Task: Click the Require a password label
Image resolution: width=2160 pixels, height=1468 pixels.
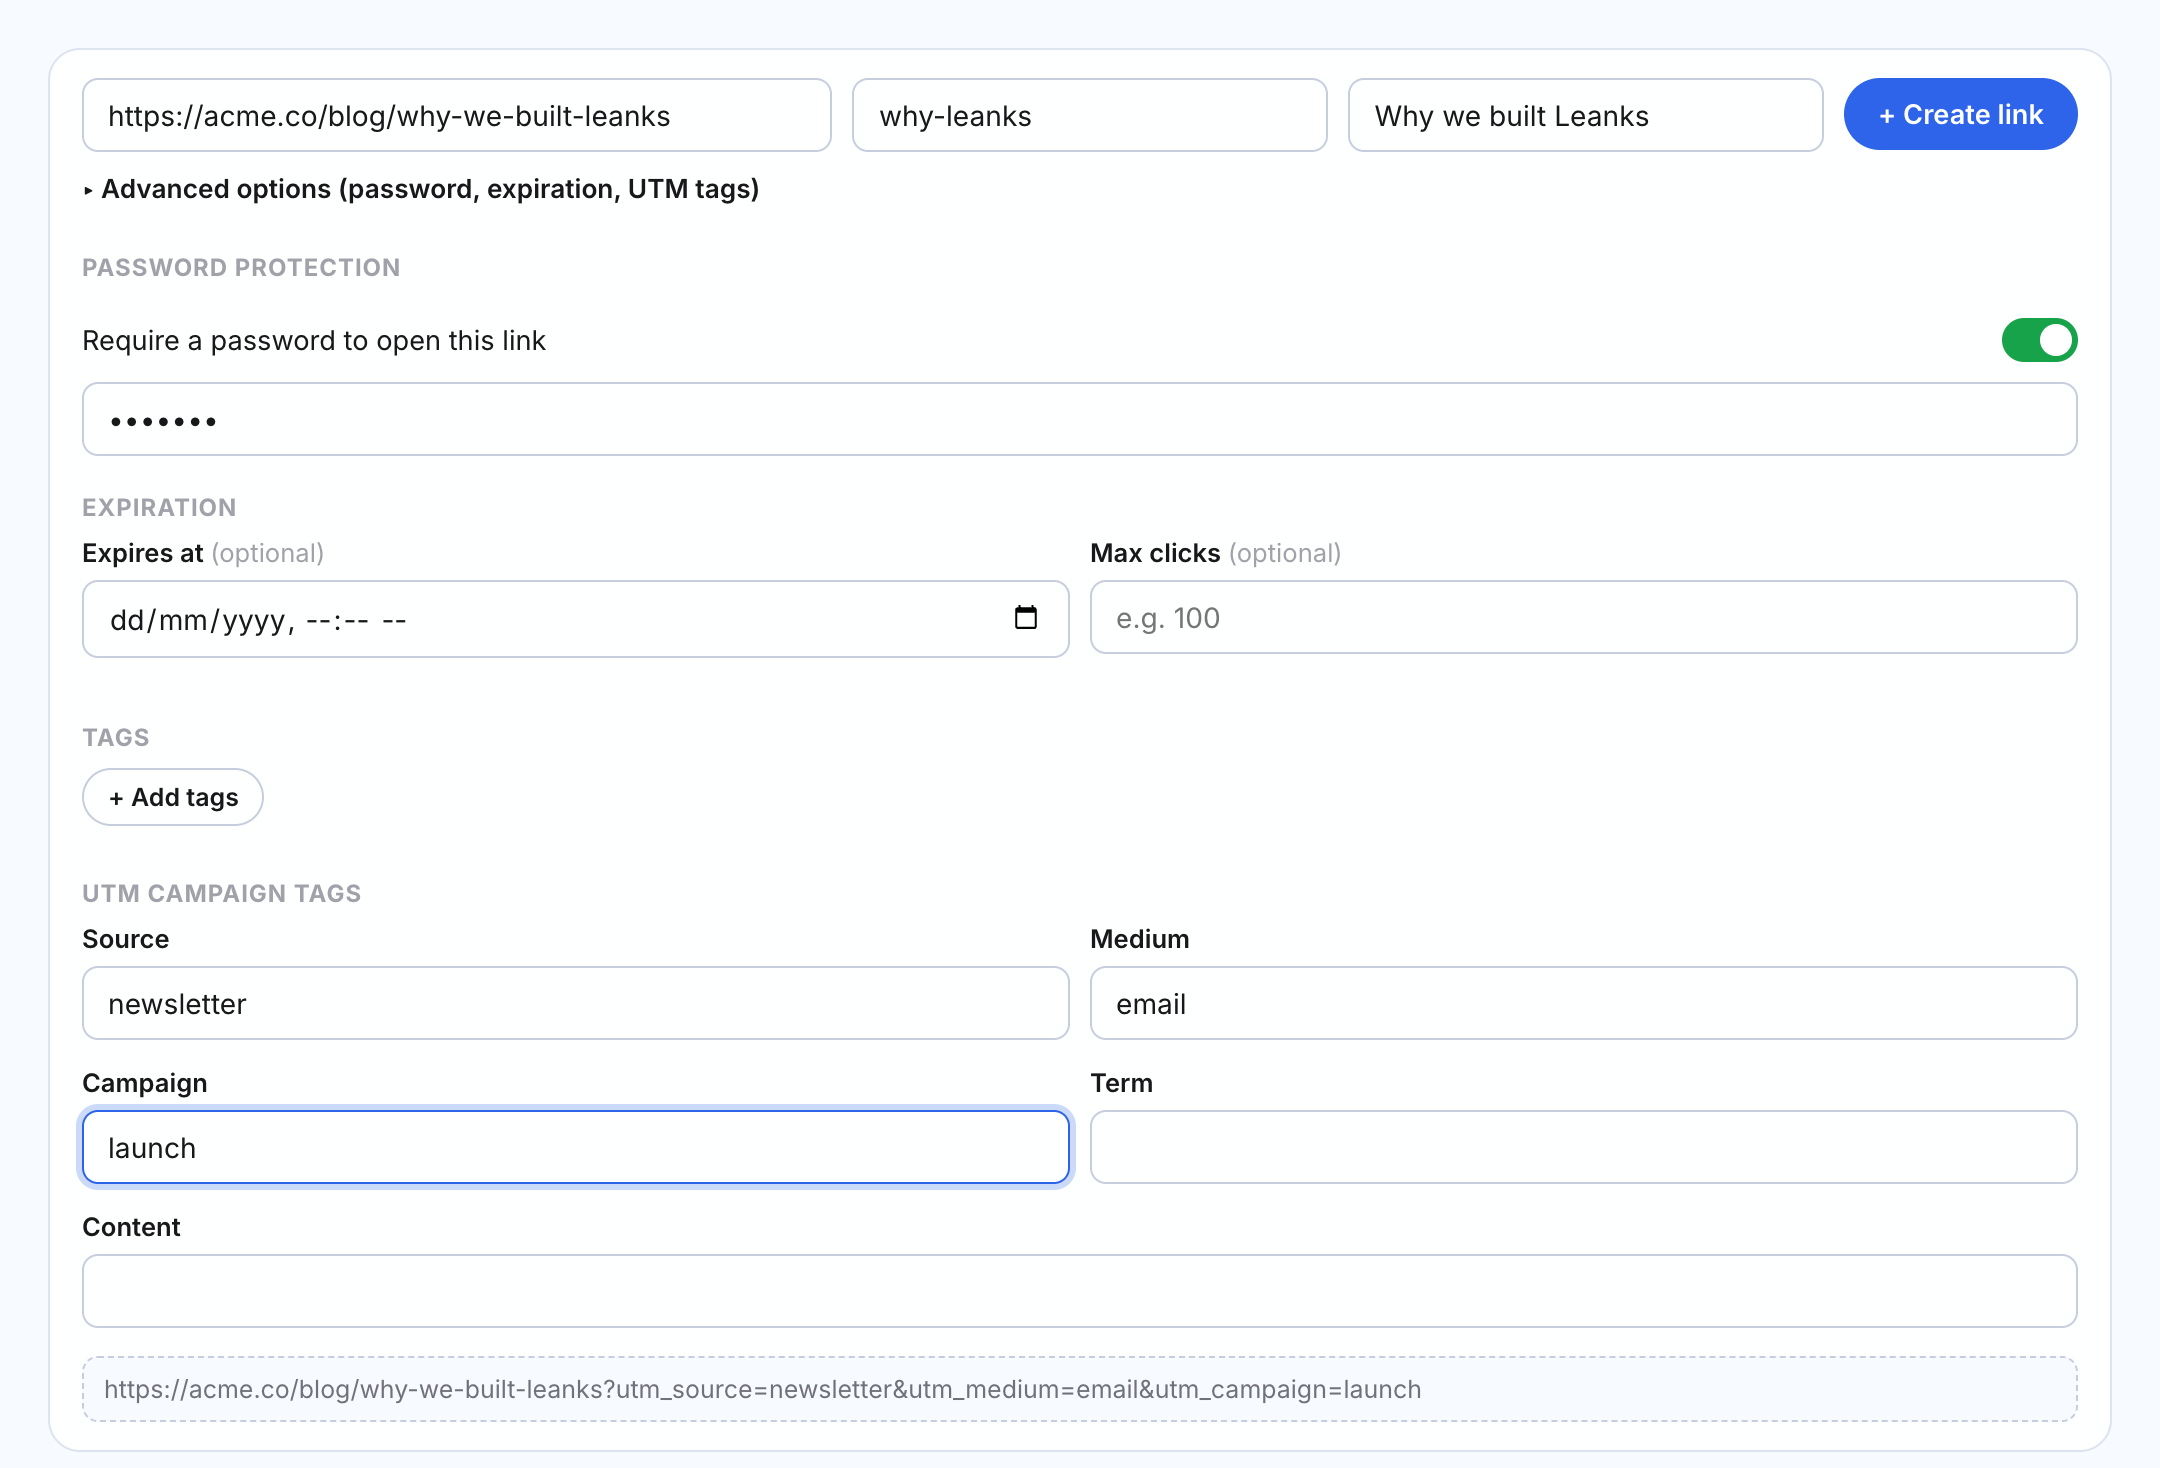Action: click(314, 341)
